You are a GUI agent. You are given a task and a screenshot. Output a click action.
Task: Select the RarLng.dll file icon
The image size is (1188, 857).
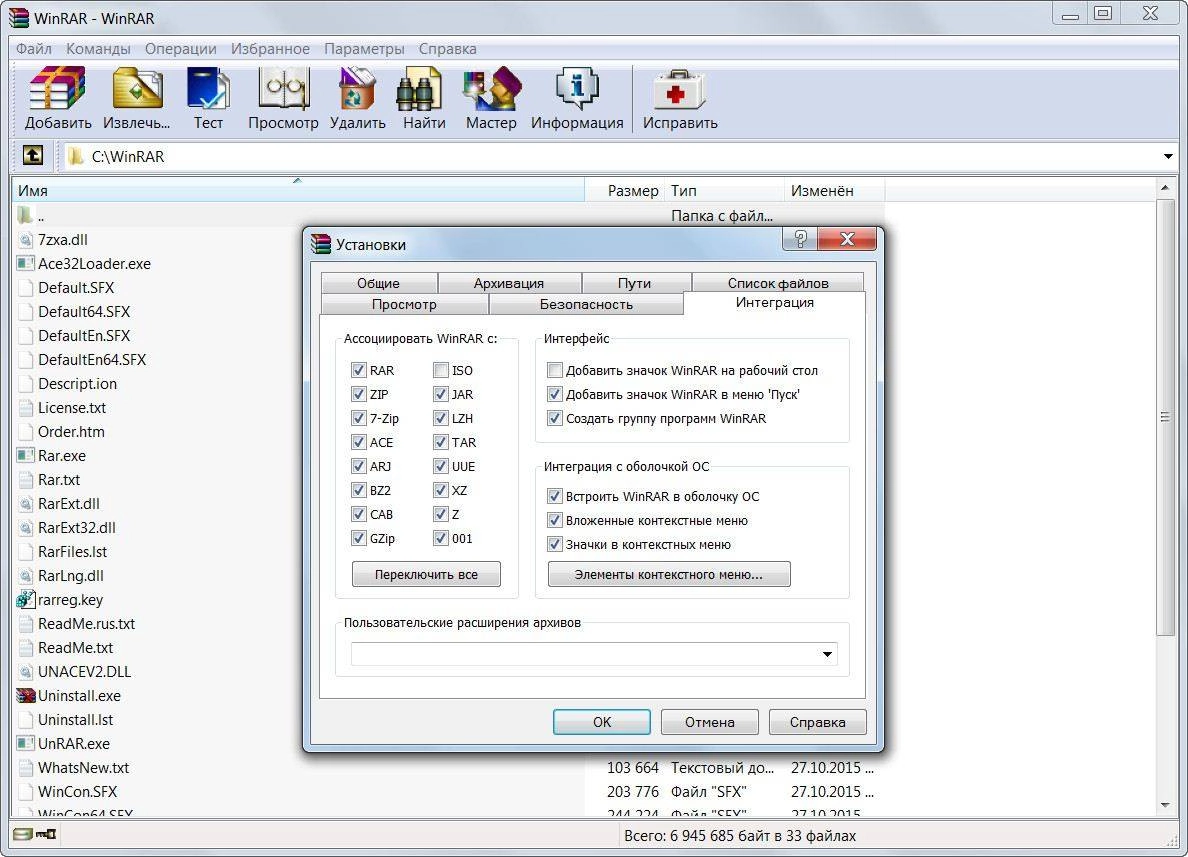26,576
